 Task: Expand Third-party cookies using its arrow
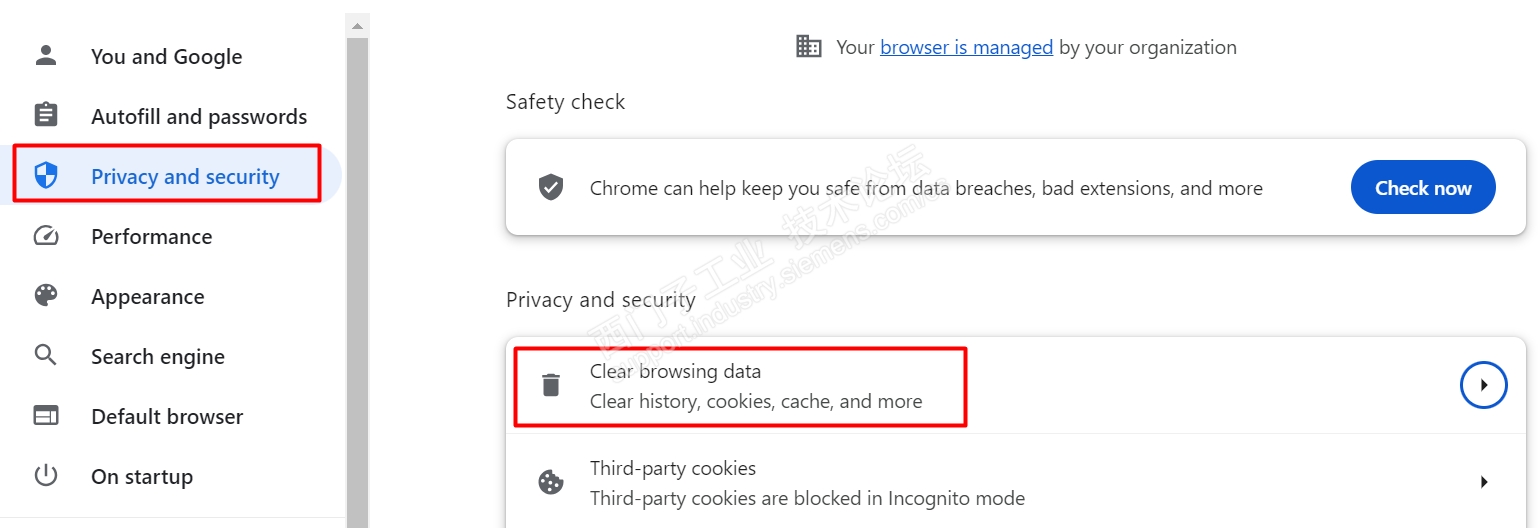pyautogui.click(x=1484, y=482)
